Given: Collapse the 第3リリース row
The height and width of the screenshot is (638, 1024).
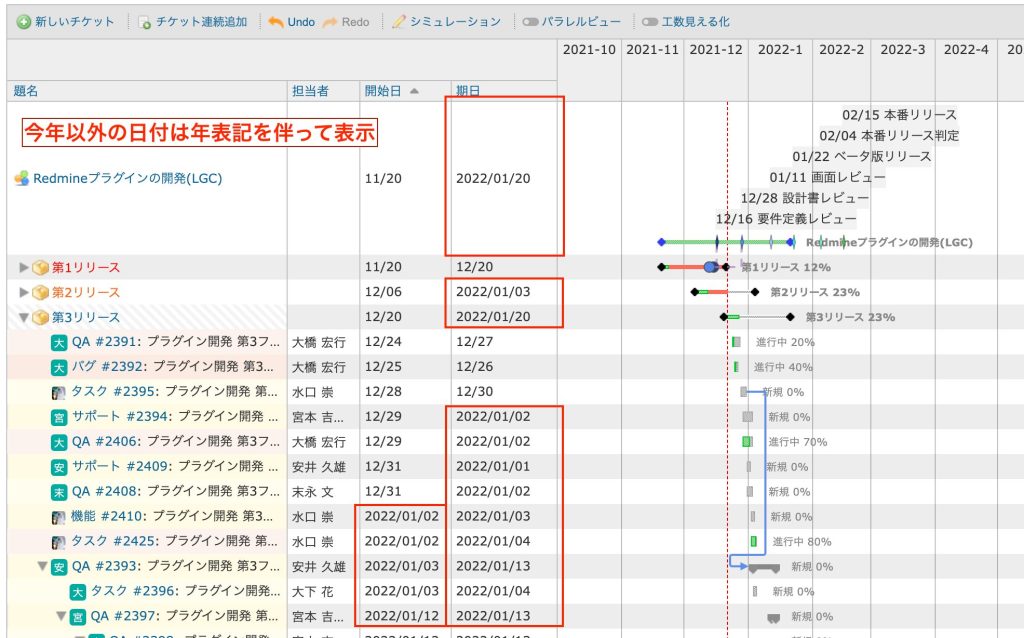Looking at the screenshot, I should tap(24, 317).
